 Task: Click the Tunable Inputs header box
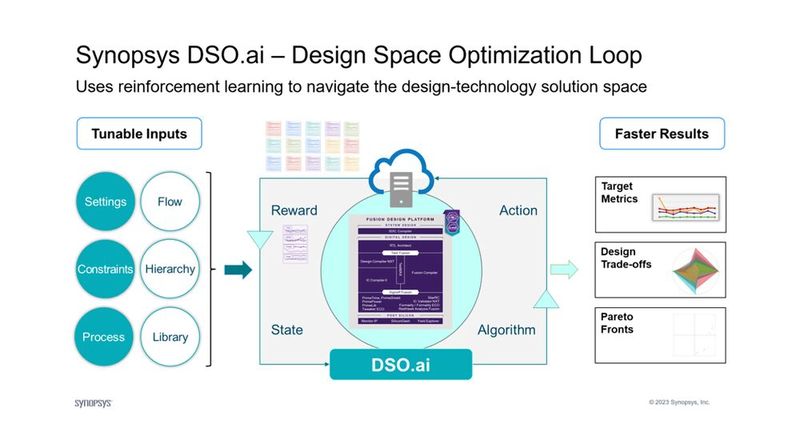click(139, 134)
